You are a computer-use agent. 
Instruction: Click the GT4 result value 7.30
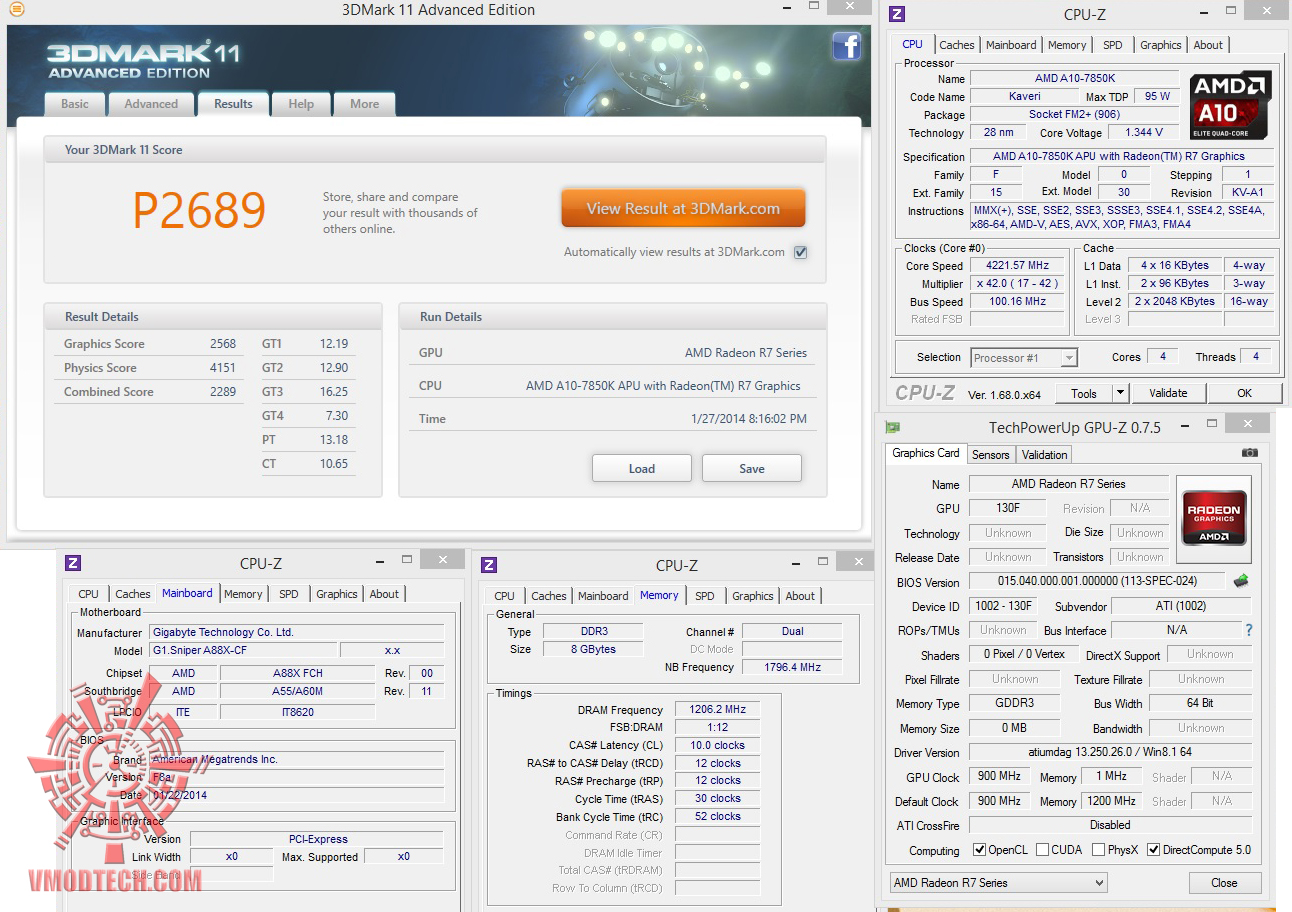pos(336,416)
